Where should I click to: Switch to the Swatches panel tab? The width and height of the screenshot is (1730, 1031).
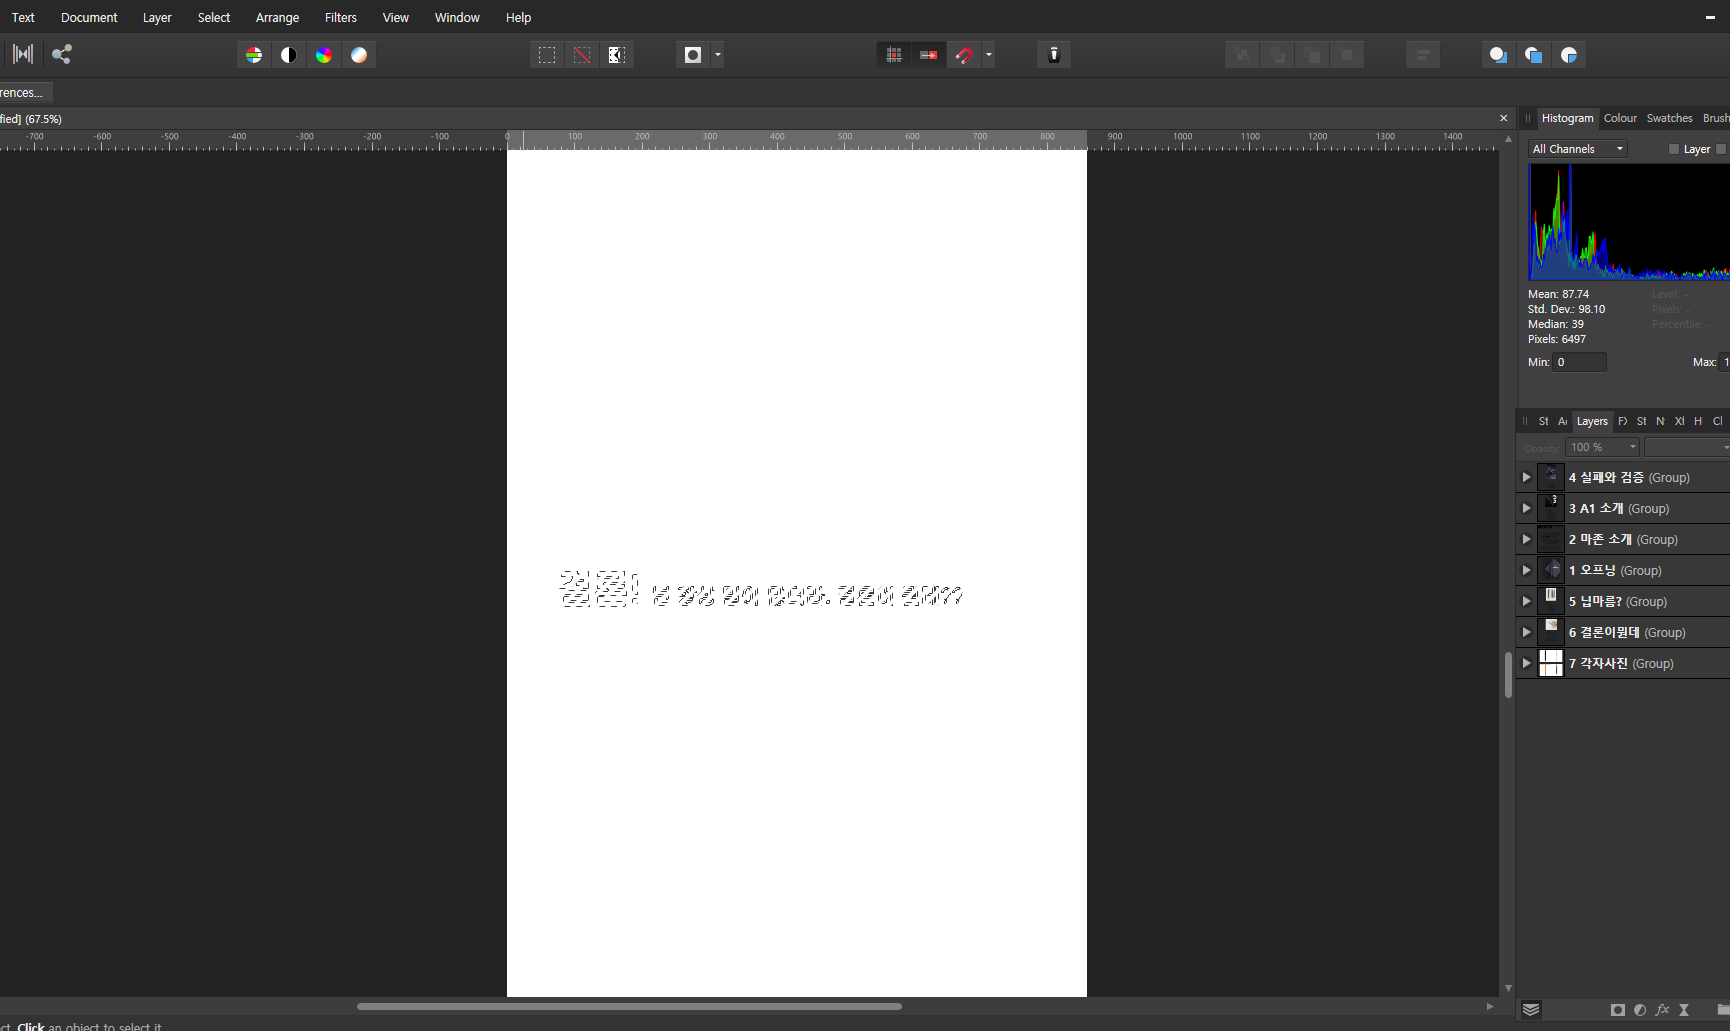1669,118
